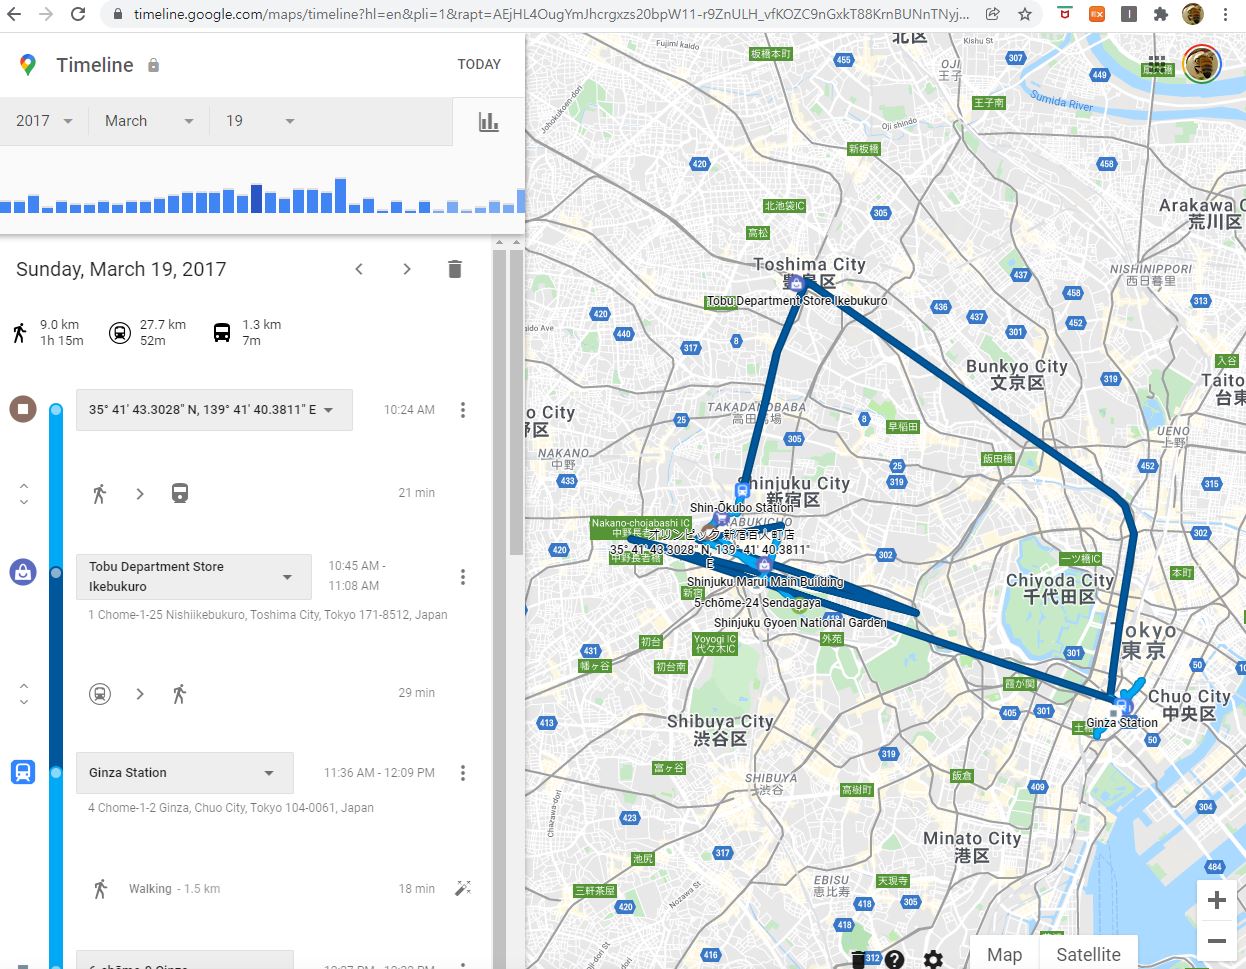Viewport: 1246px width, 969px height.
Task: Expand the 29 min travel segment
Action: coord(24,693)
